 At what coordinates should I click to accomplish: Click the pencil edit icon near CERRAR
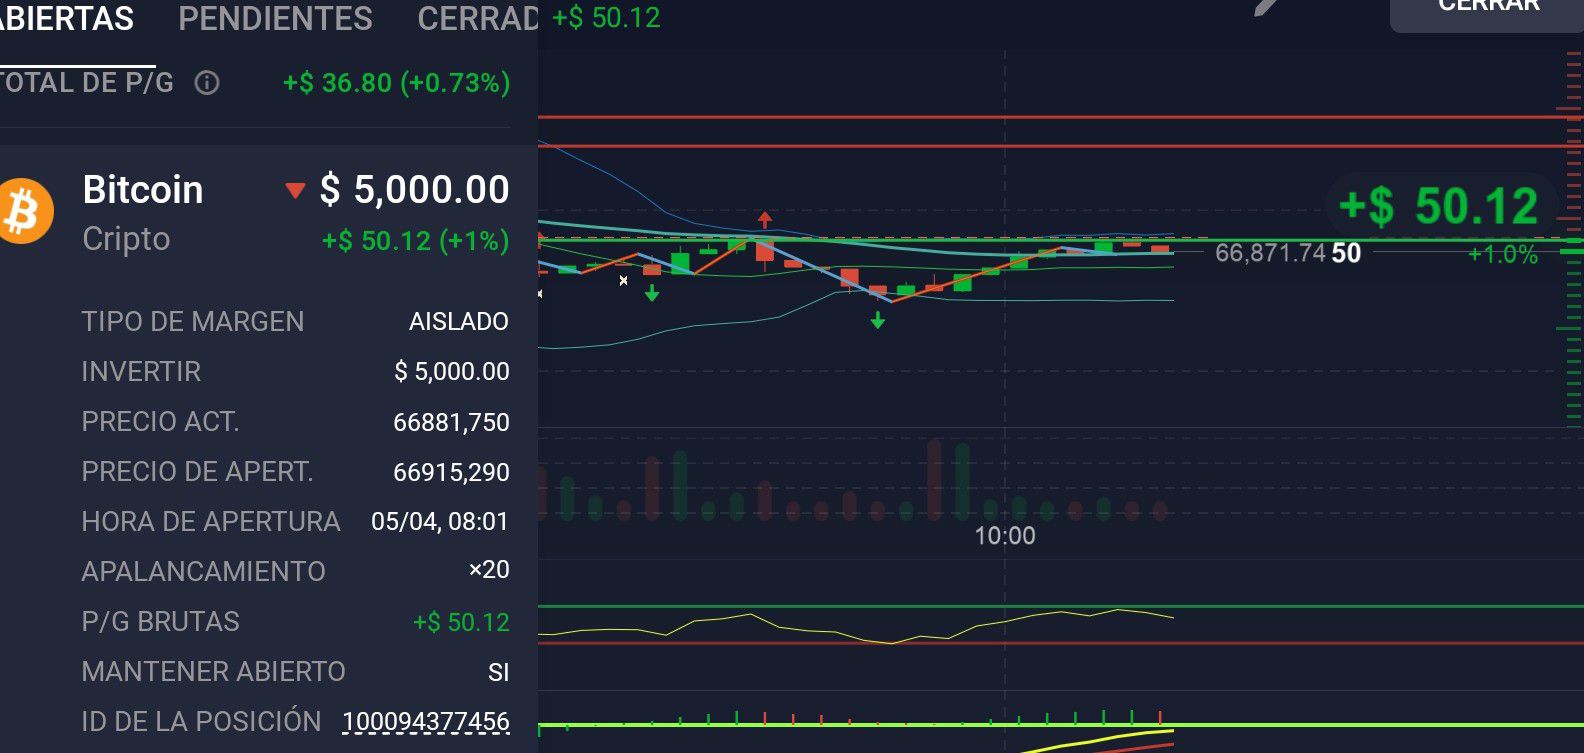(x=1266, y=7)
